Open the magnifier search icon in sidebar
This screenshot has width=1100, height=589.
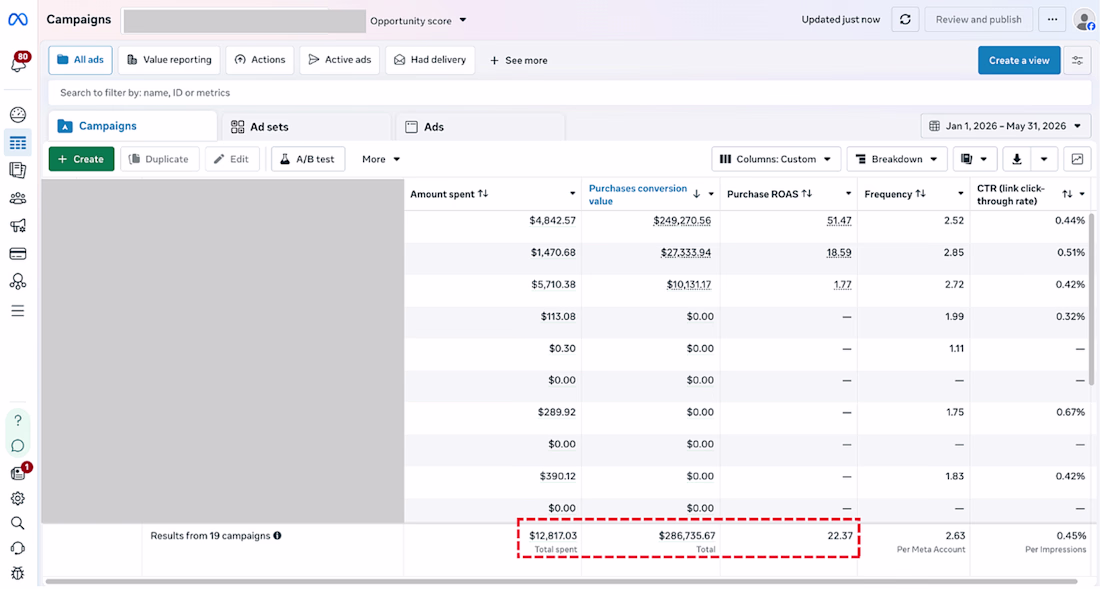[18, 523]
